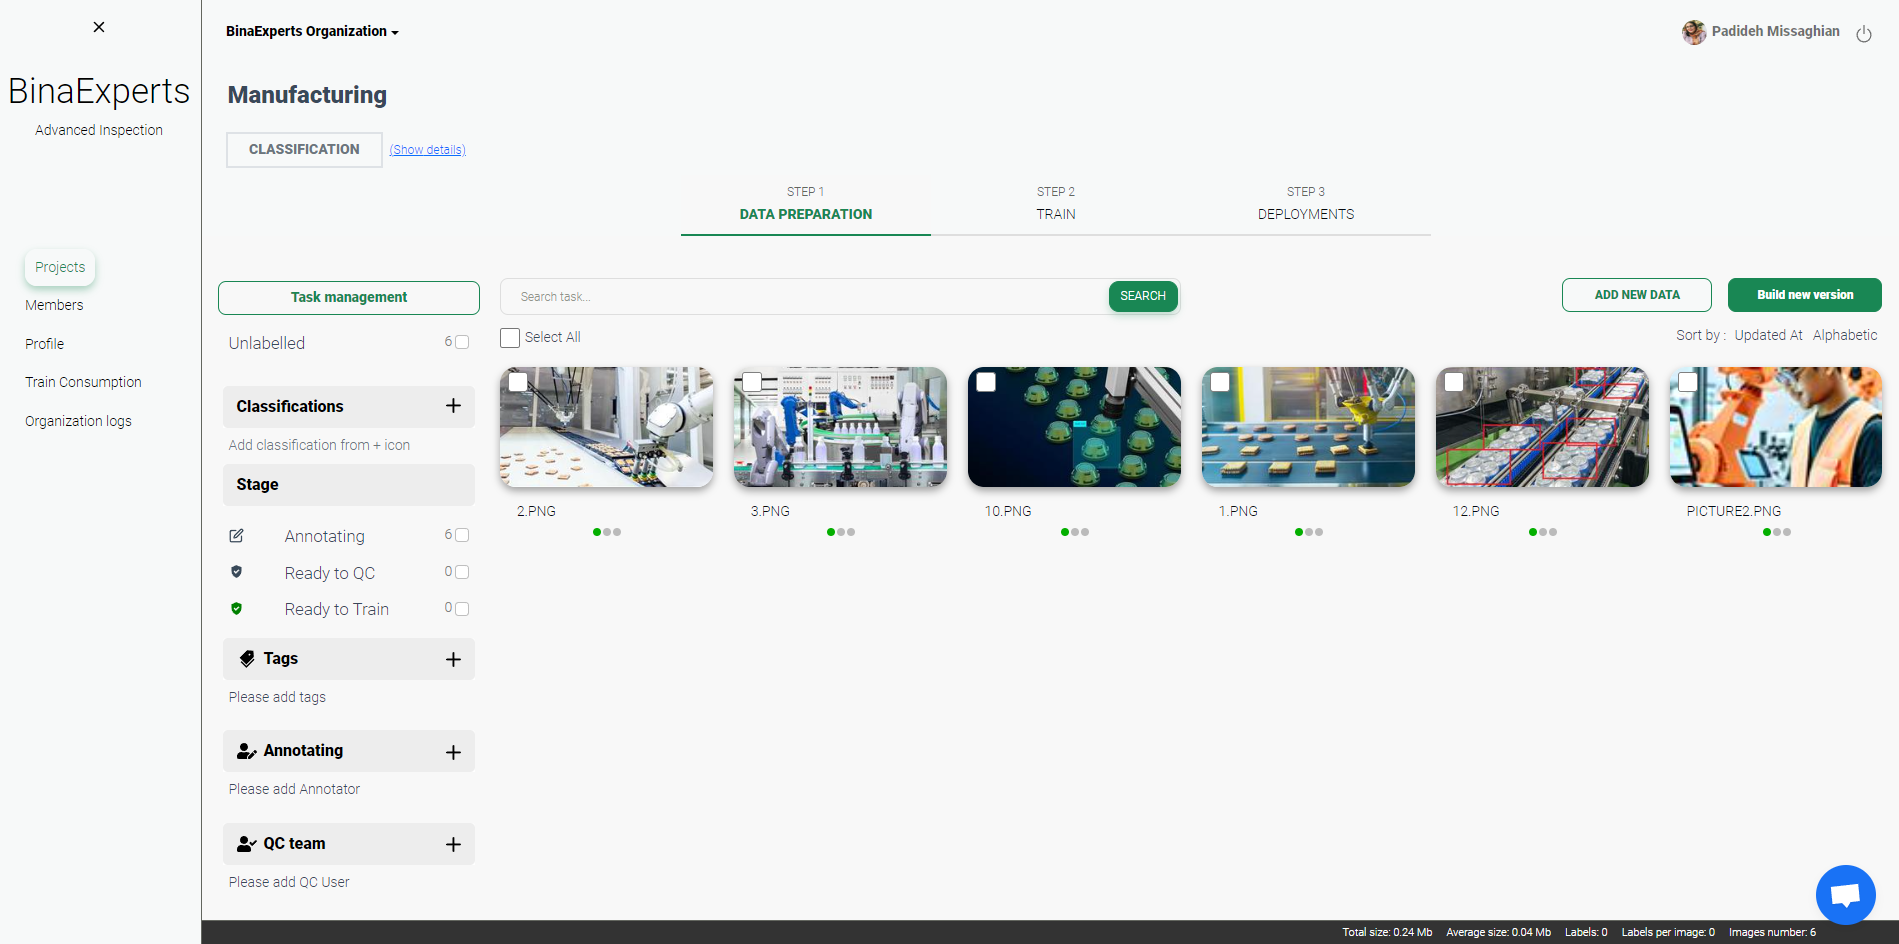The image size is (1899, 944).
Task: Go to Step 1 Data Preparation tab
Action: coord(806,204)
